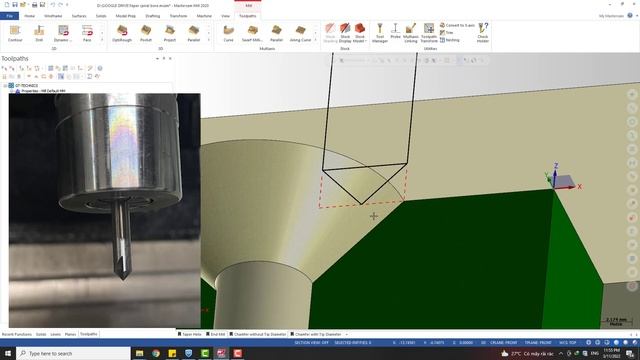Toggle Stock Display

(x=345, y=33)
